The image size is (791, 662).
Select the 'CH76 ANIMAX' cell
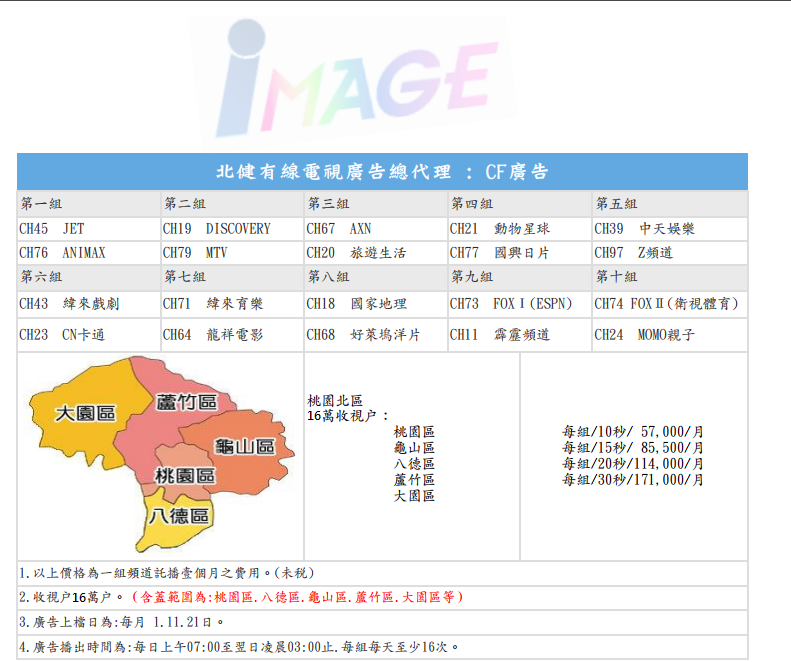(89, 253)
